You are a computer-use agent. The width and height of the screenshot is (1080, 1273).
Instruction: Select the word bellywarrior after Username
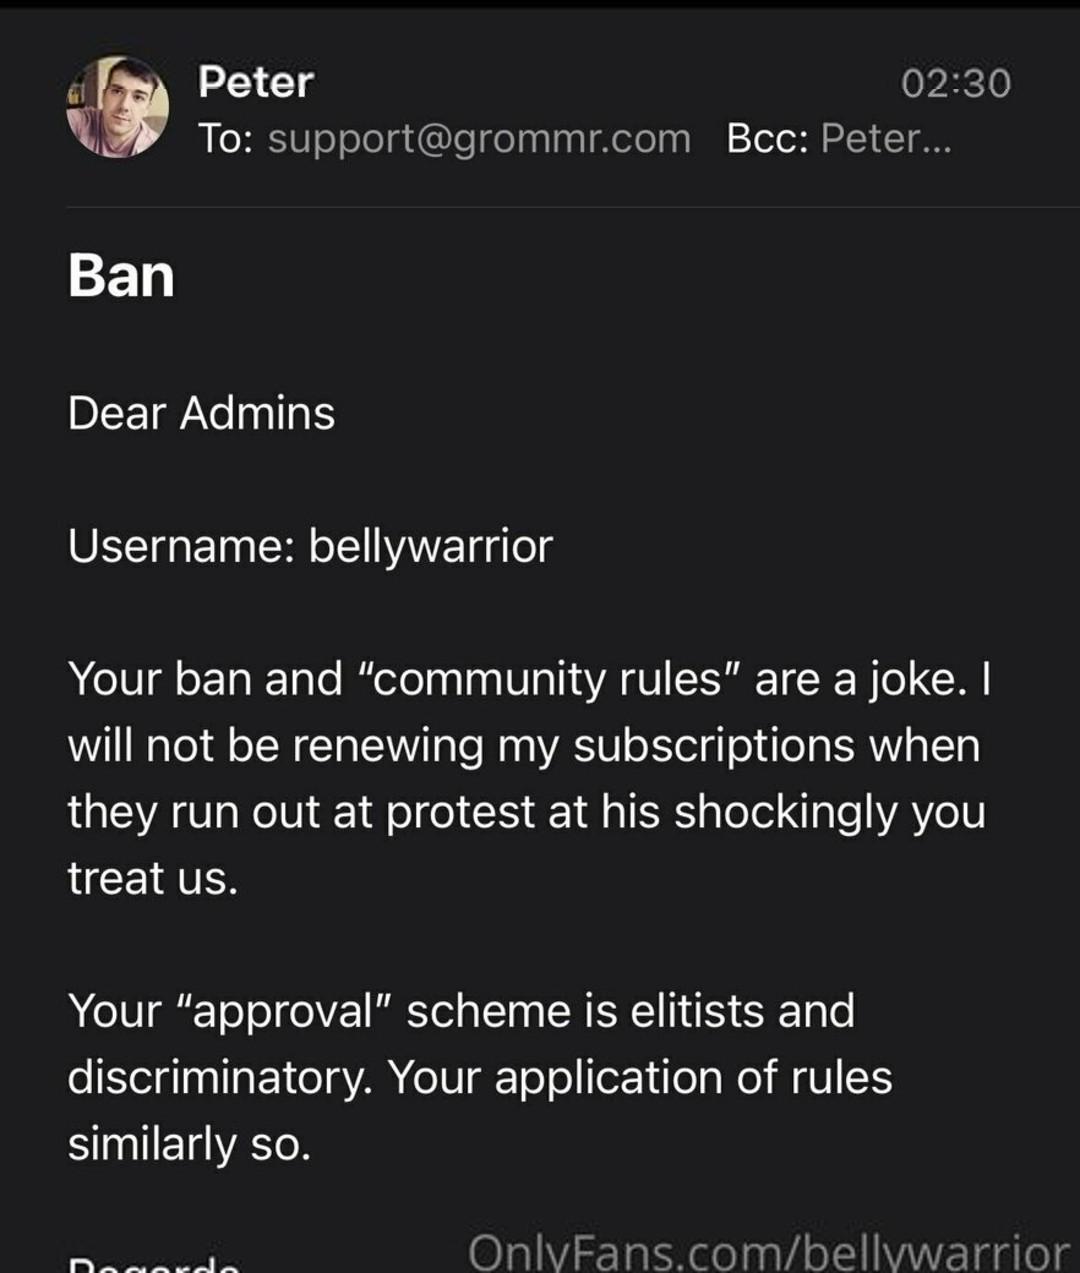coord(430,546)
